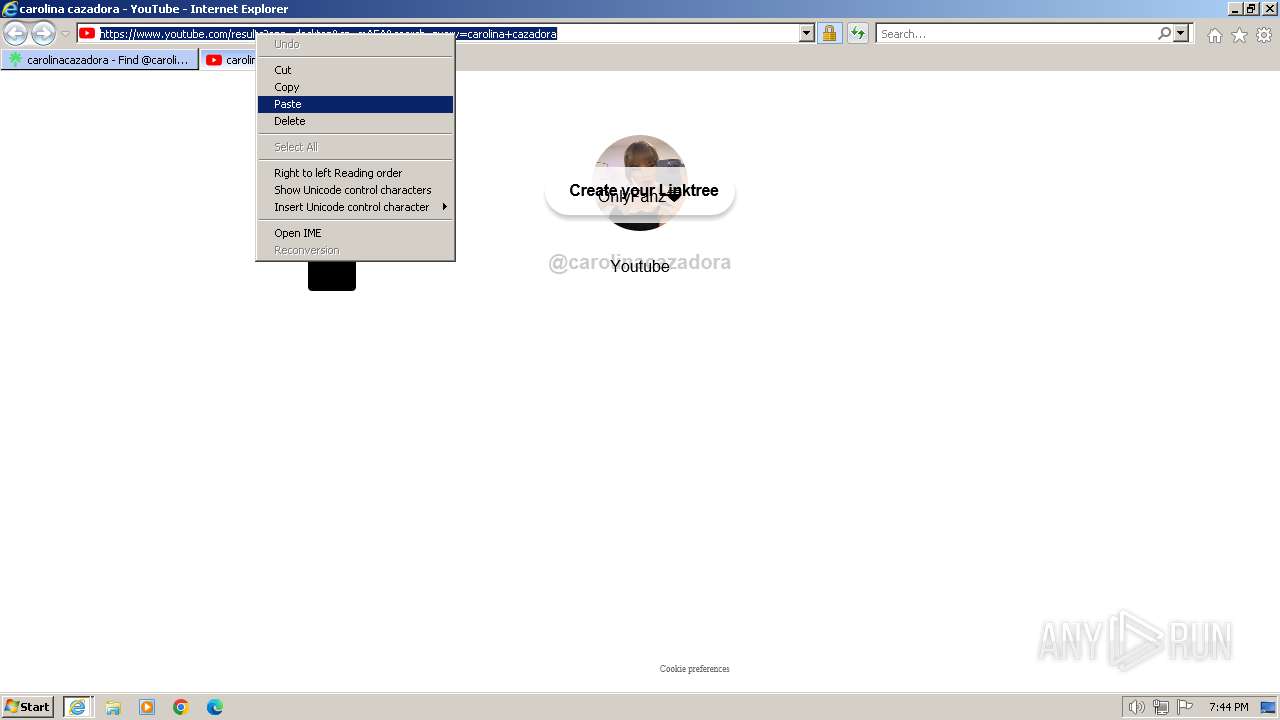Expand the address bar autocomplete dropdown

pos(807,34)
